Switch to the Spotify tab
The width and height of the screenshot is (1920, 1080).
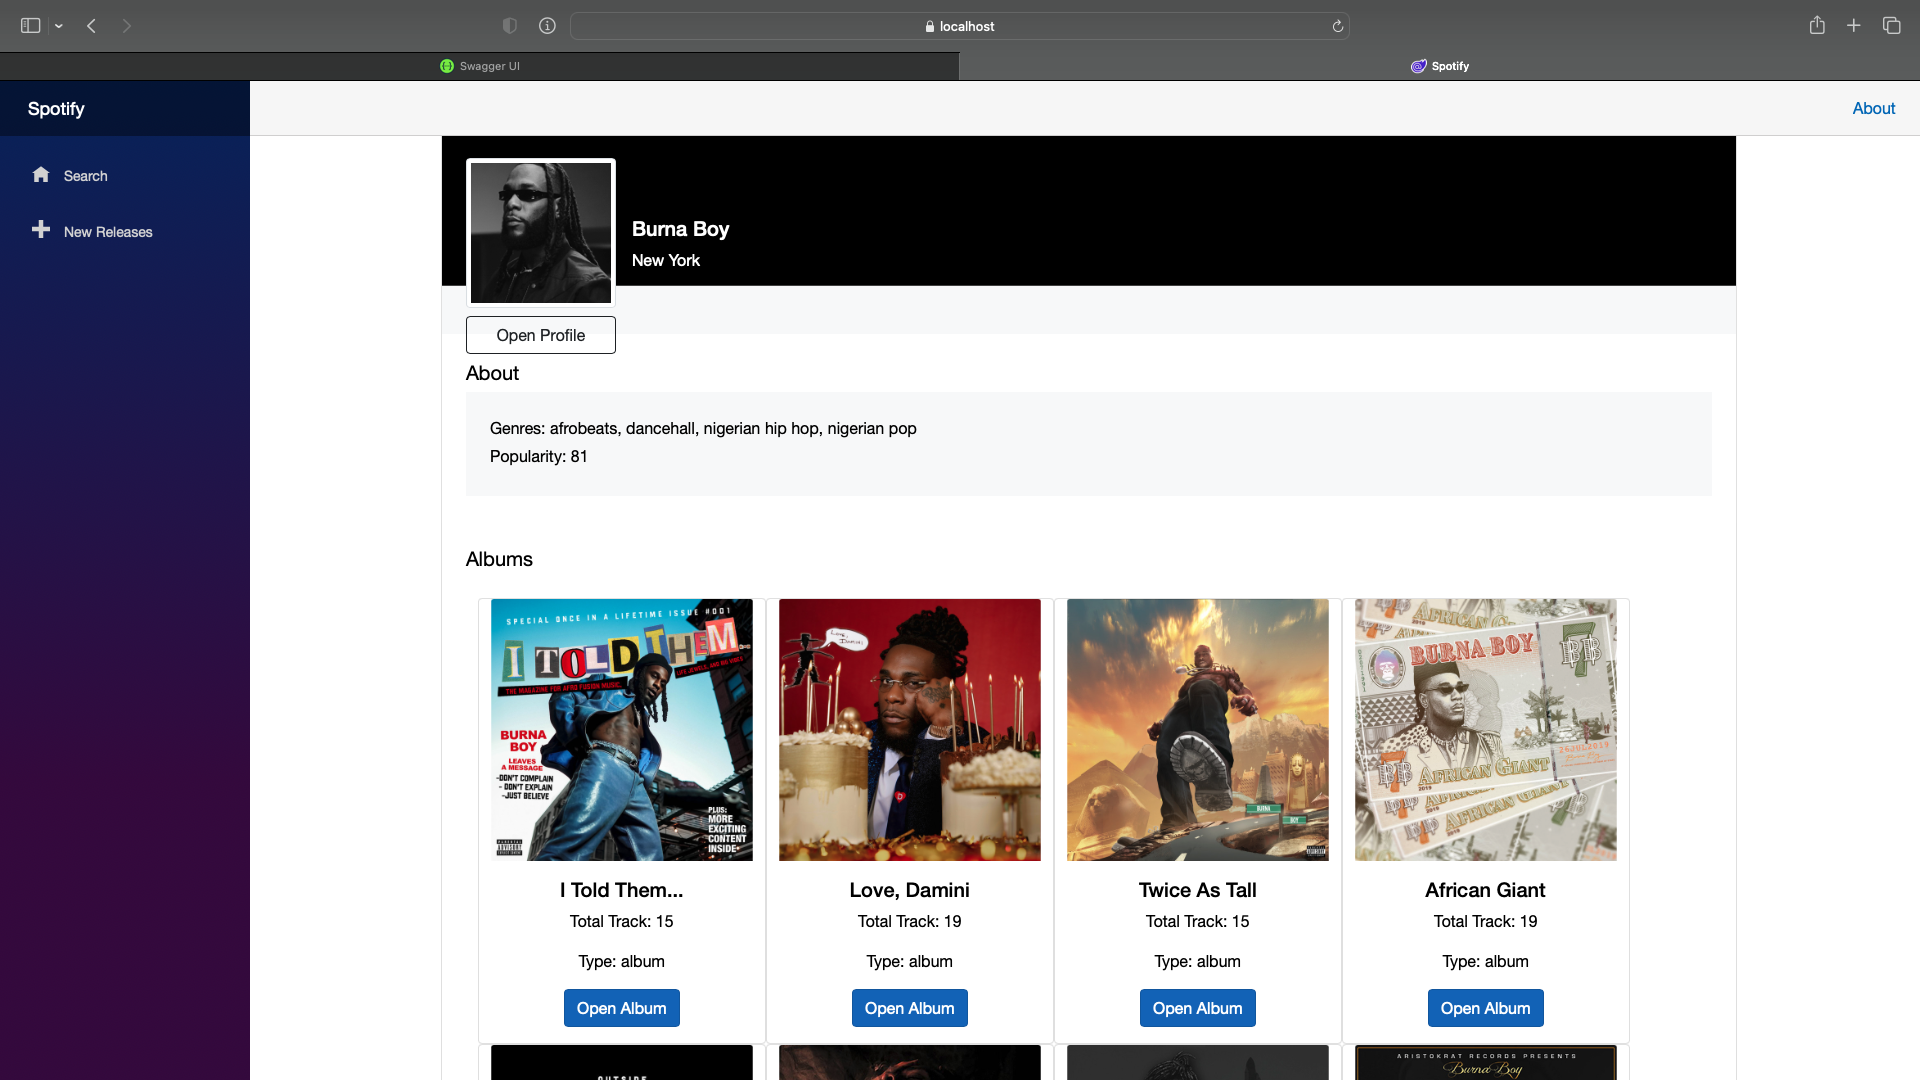pyautogui.click(x=1440, y=65)
